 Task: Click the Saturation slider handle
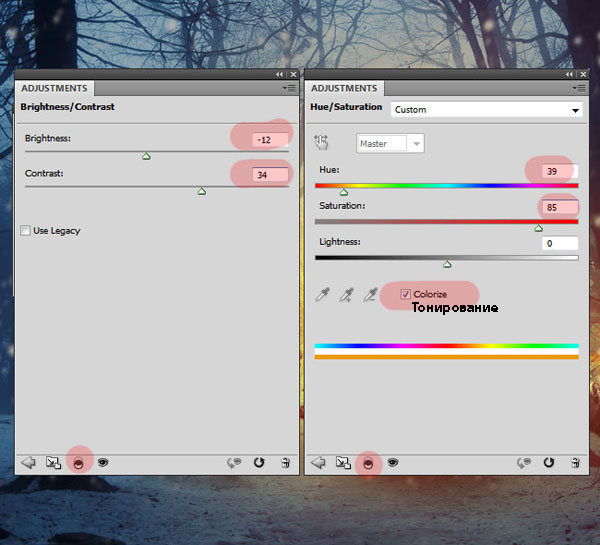538,228
